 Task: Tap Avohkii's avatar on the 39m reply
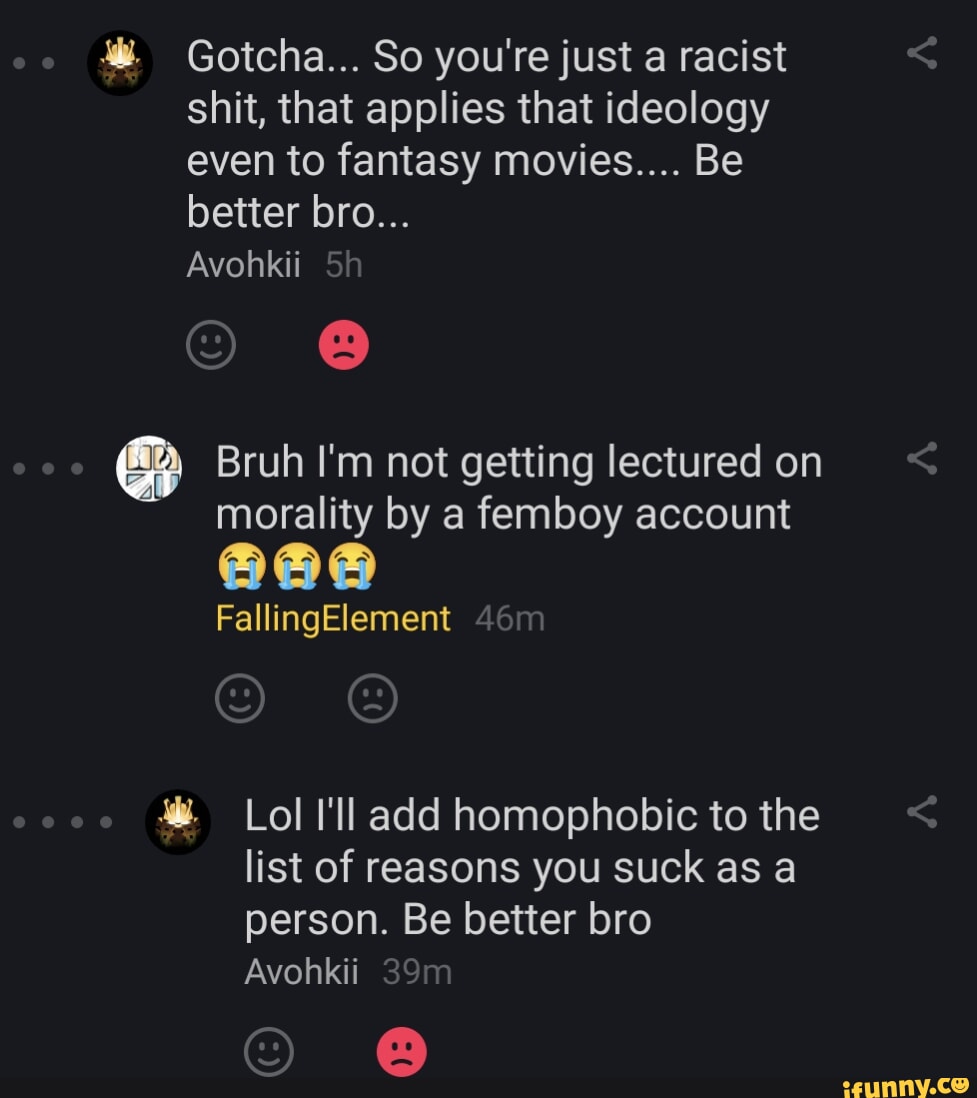click(178, 822)
